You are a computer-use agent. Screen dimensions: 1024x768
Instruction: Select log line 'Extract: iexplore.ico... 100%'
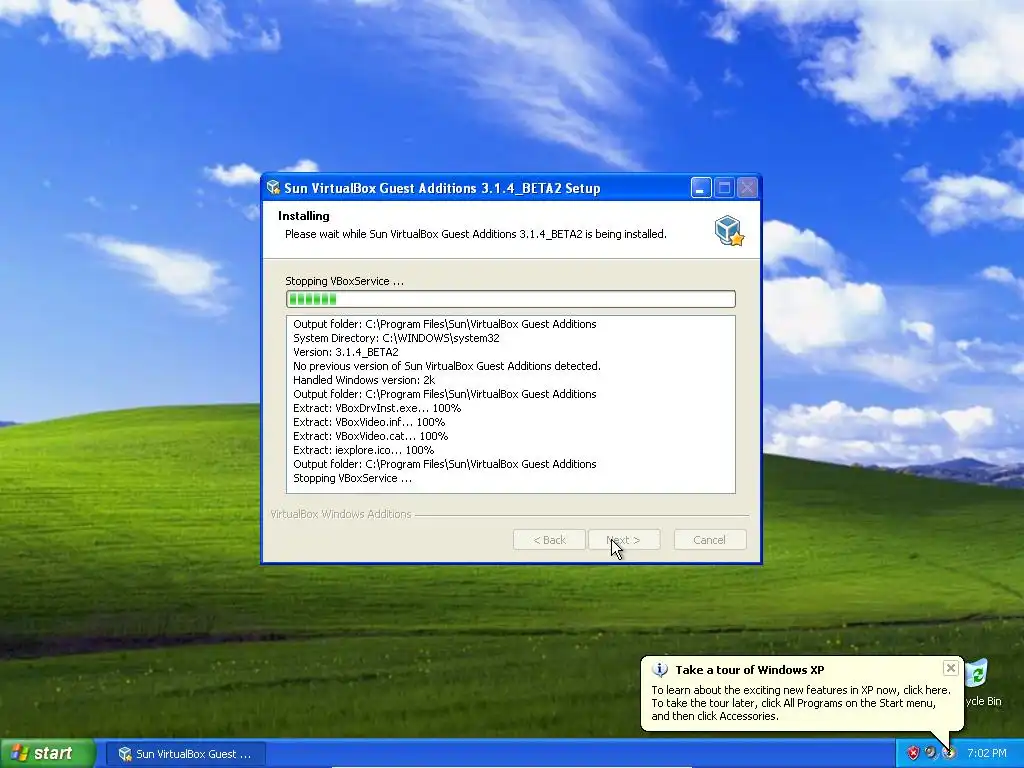click(x=363, y=450)
